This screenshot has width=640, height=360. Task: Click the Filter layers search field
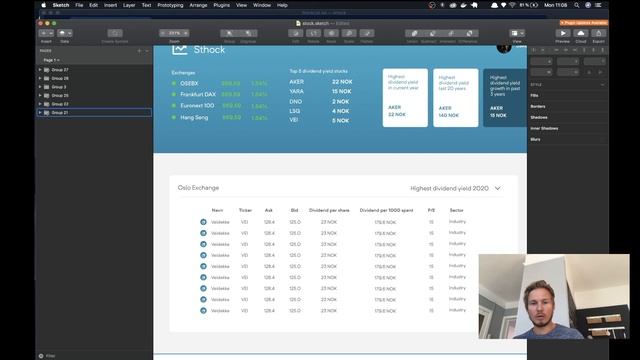tap(94, 356)
